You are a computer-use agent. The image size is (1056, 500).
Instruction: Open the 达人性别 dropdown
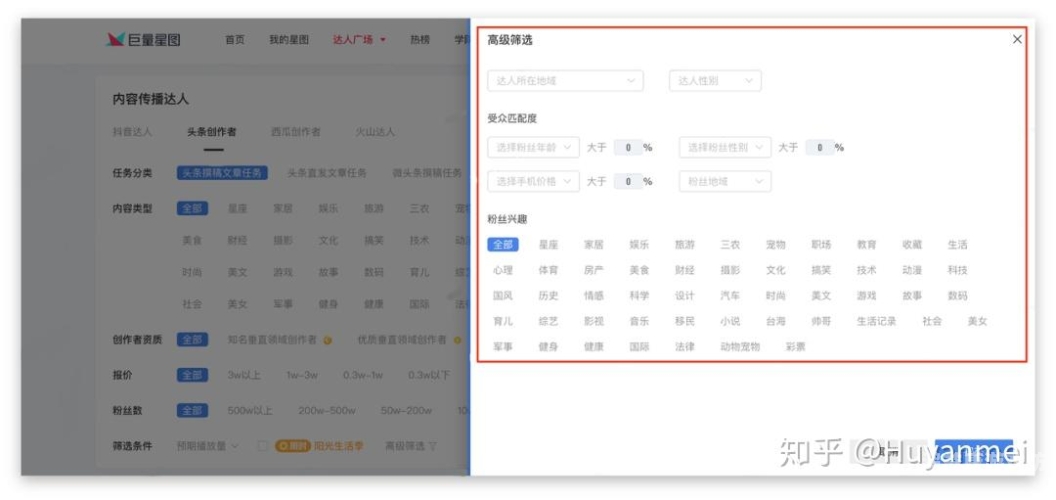[x=715, y=81]
